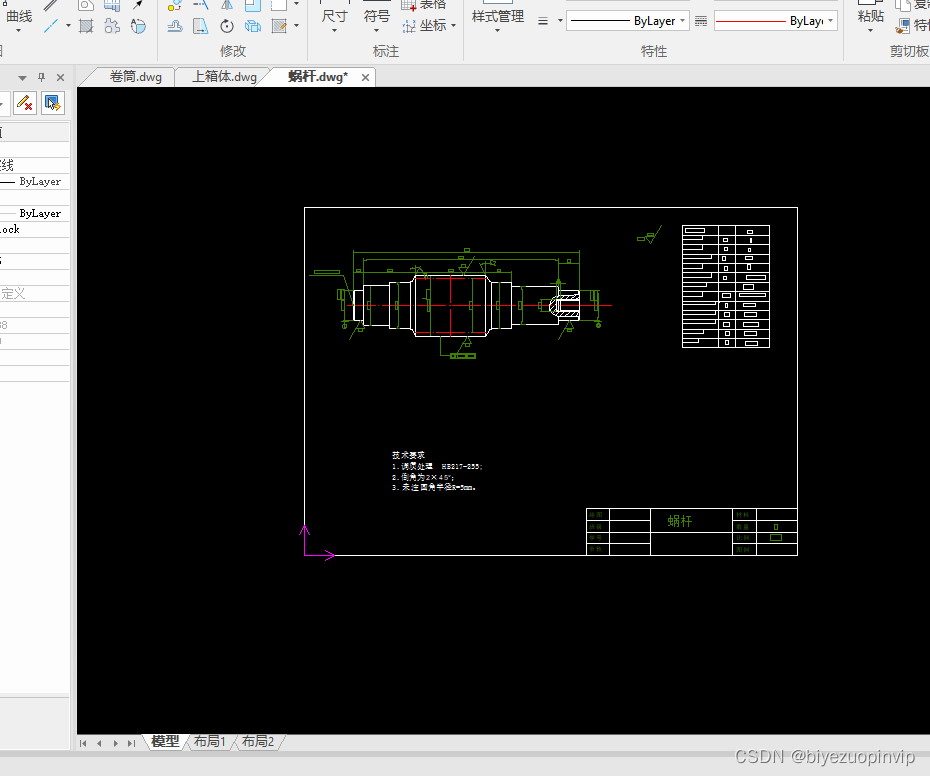Click the upper ByLayer property row in panel
930x776 pixels.
[x=34, y=182]
